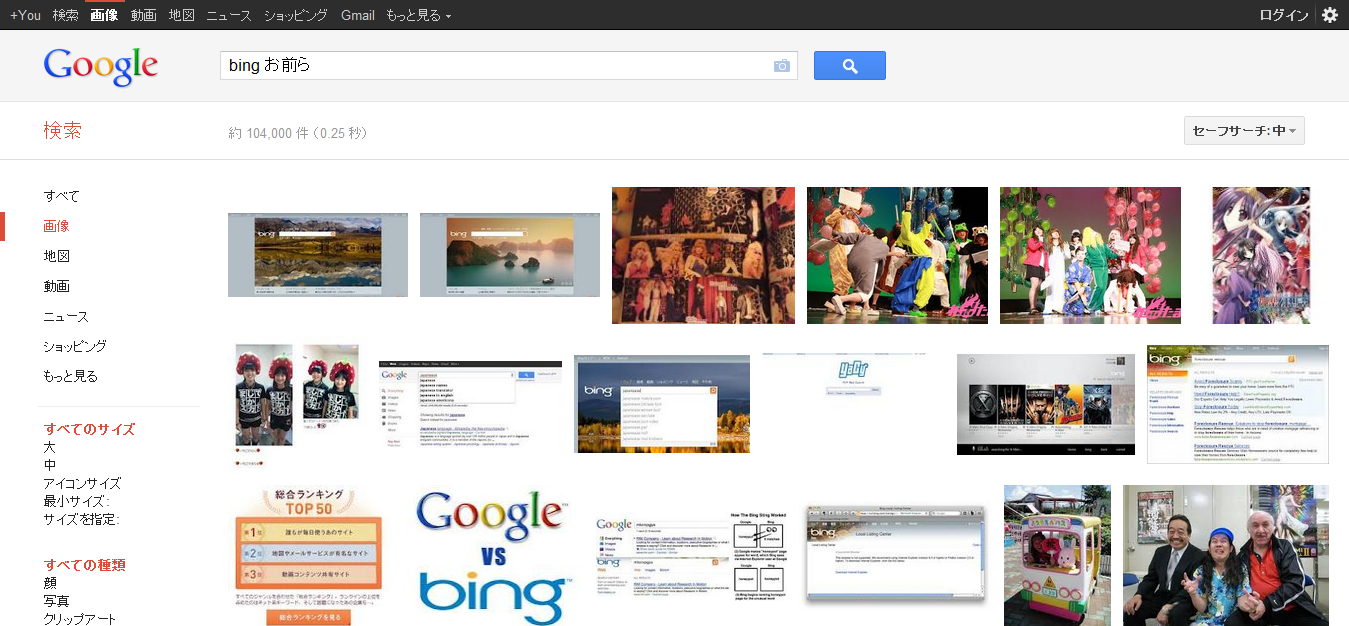This screenshot has height=626, width=1349.
Task: Expand もっと見る in the left sidebar
Action: [x=70, y=376]
